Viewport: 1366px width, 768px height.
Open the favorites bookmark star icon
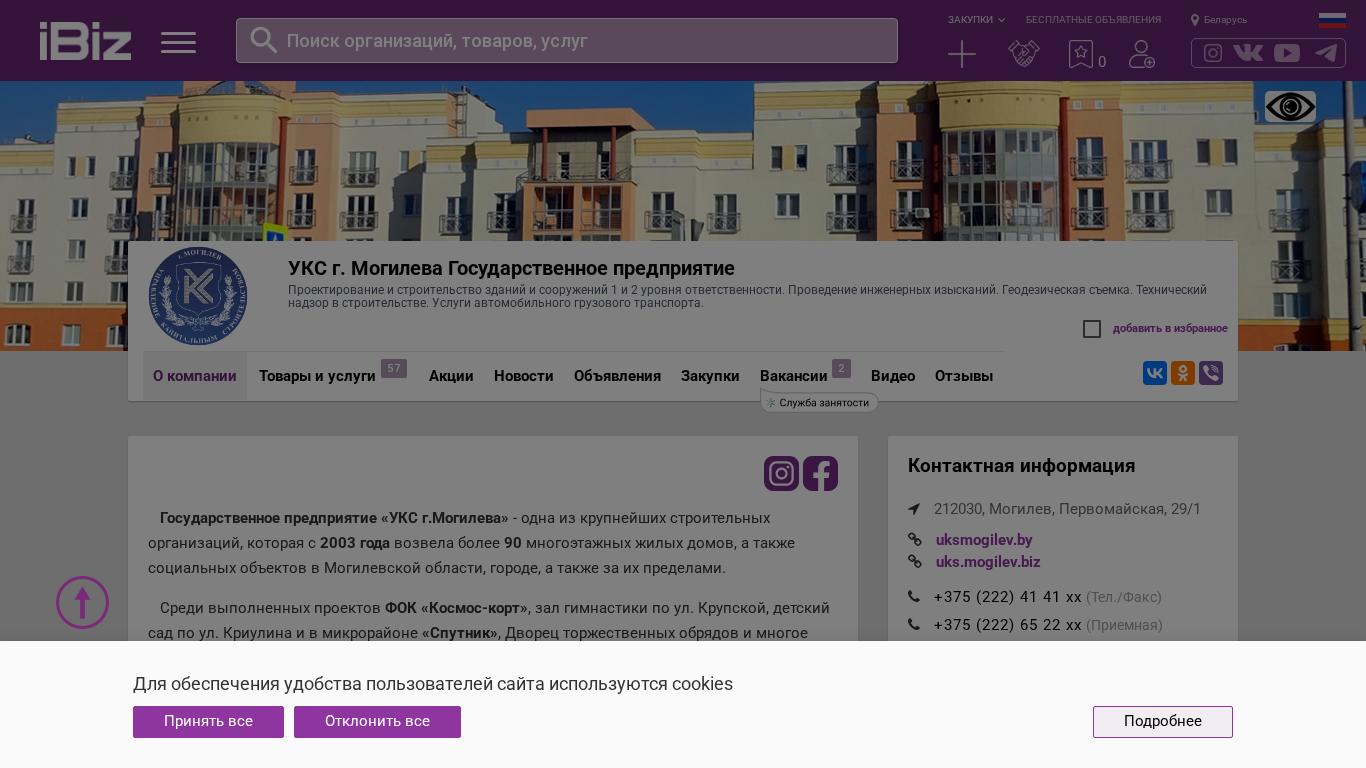pos(1081,54)
